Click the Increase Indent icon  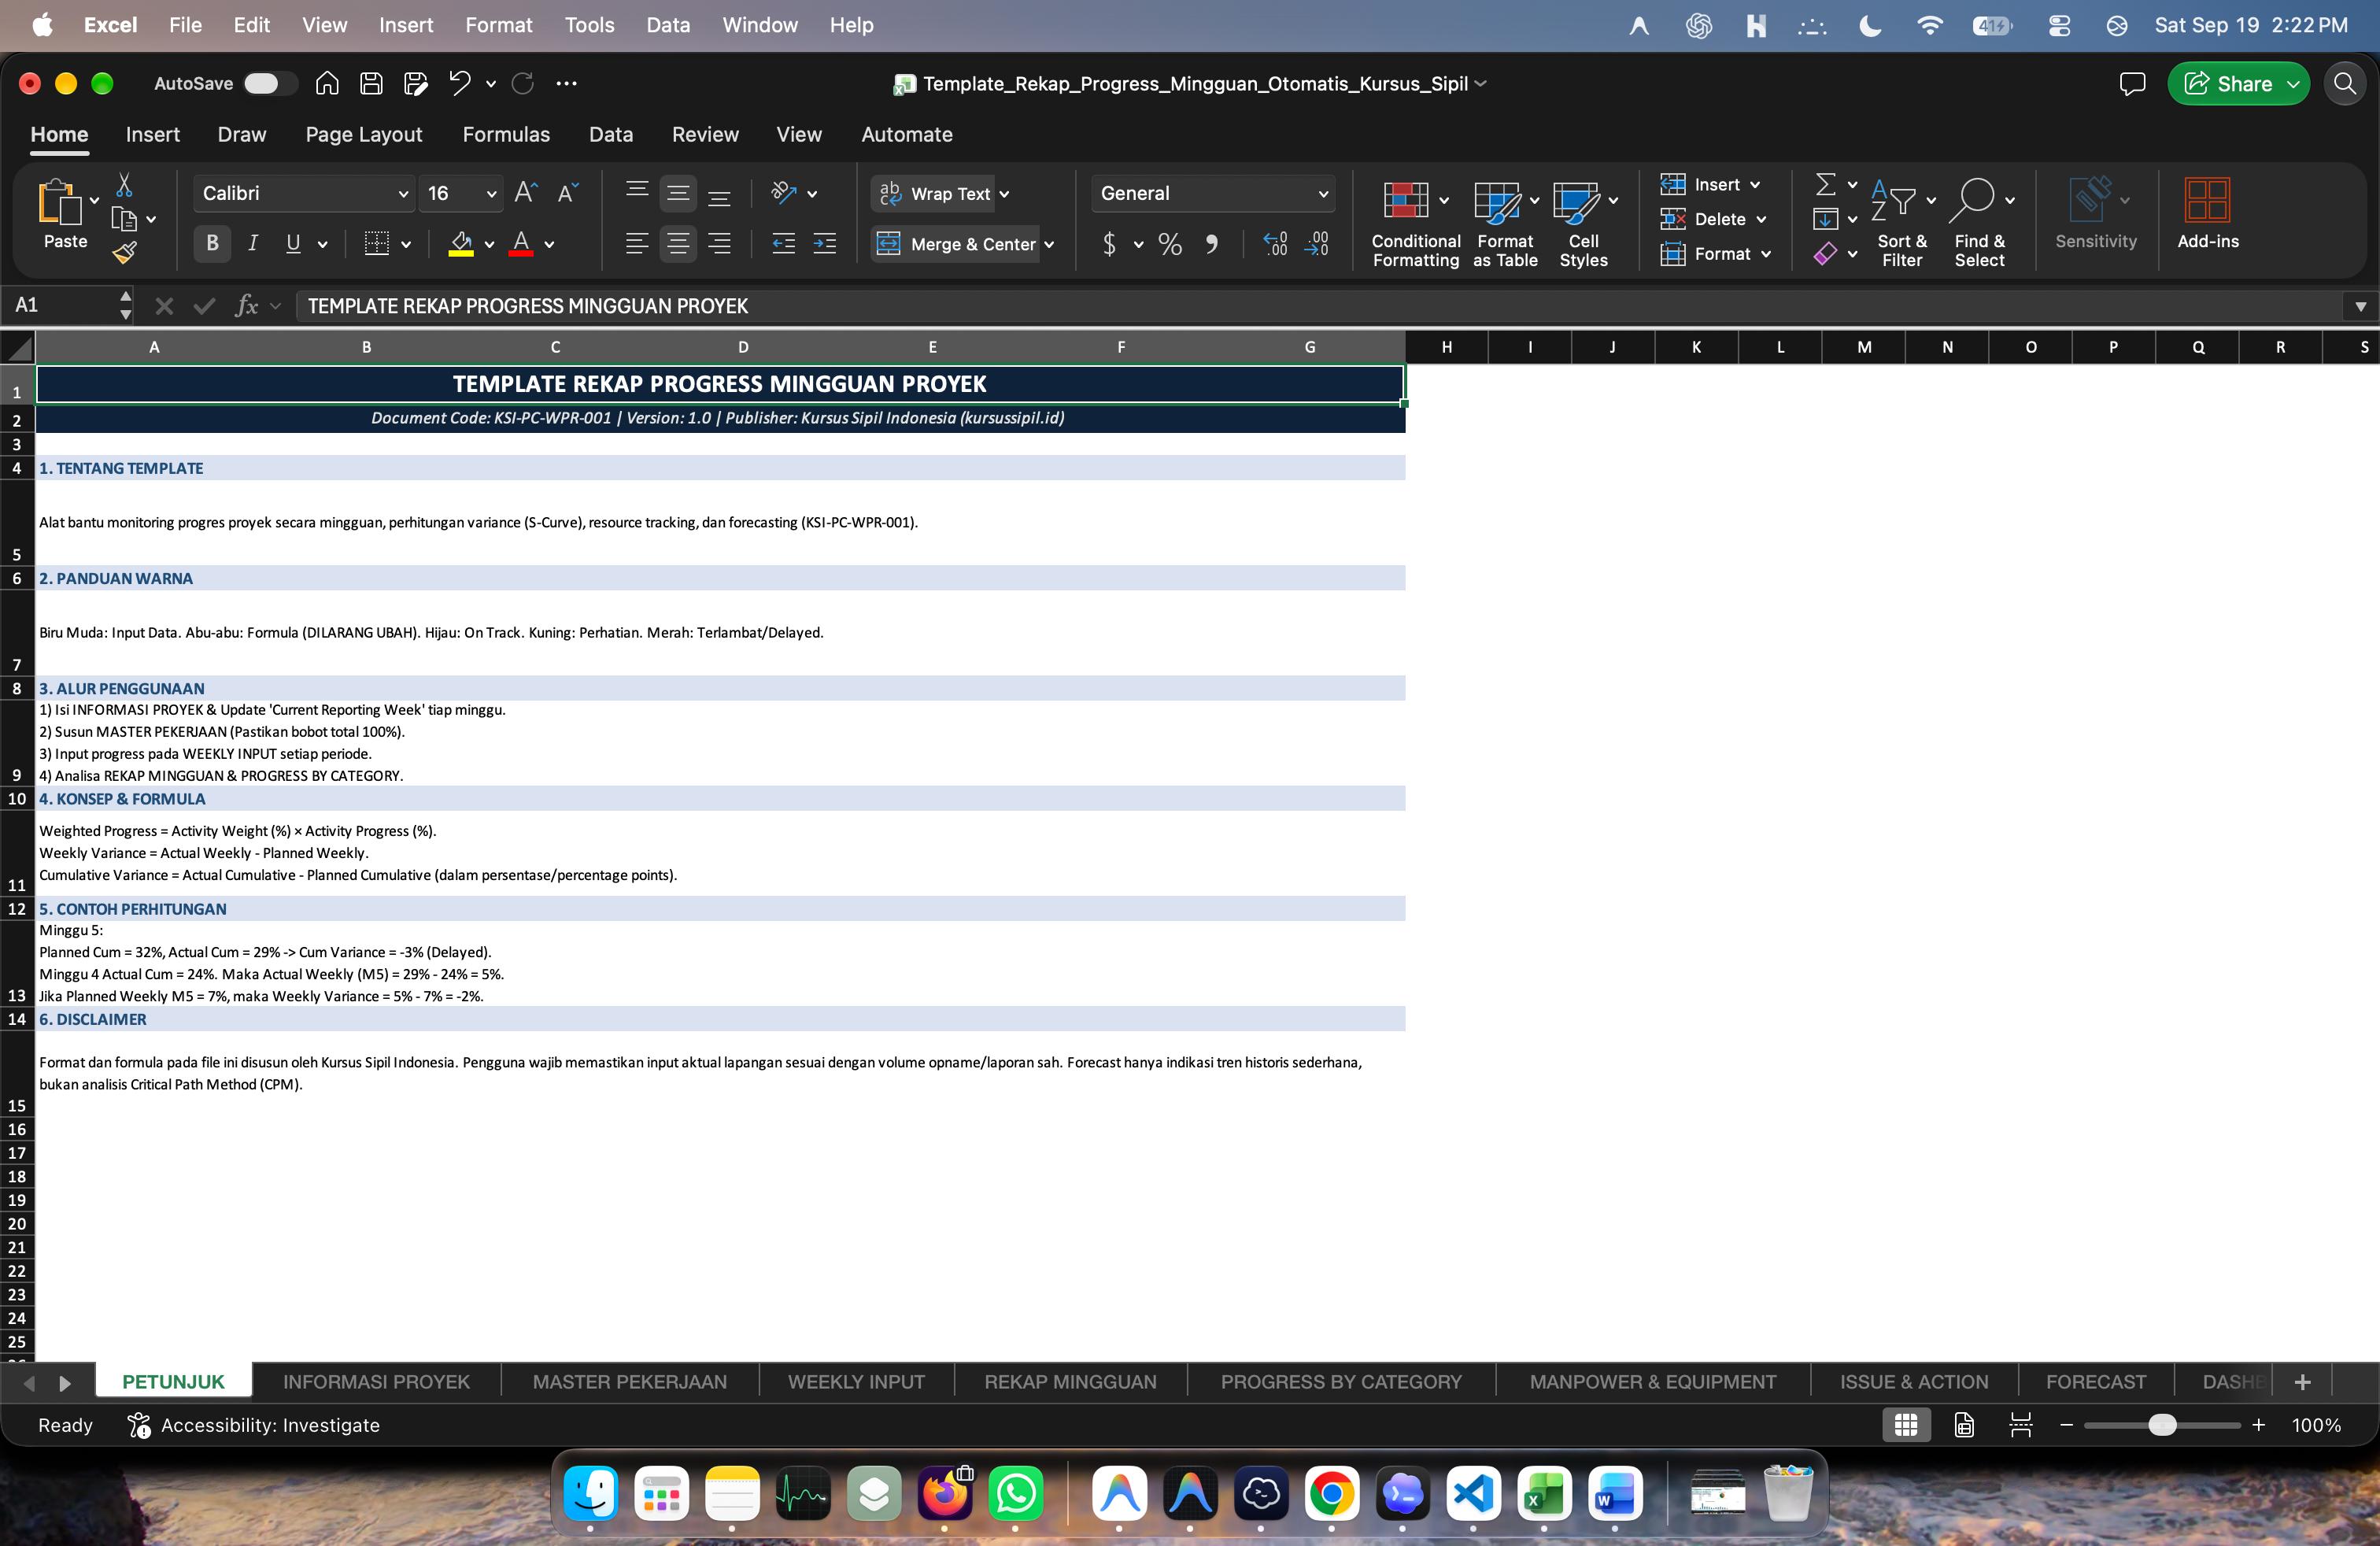coord(825,243)
